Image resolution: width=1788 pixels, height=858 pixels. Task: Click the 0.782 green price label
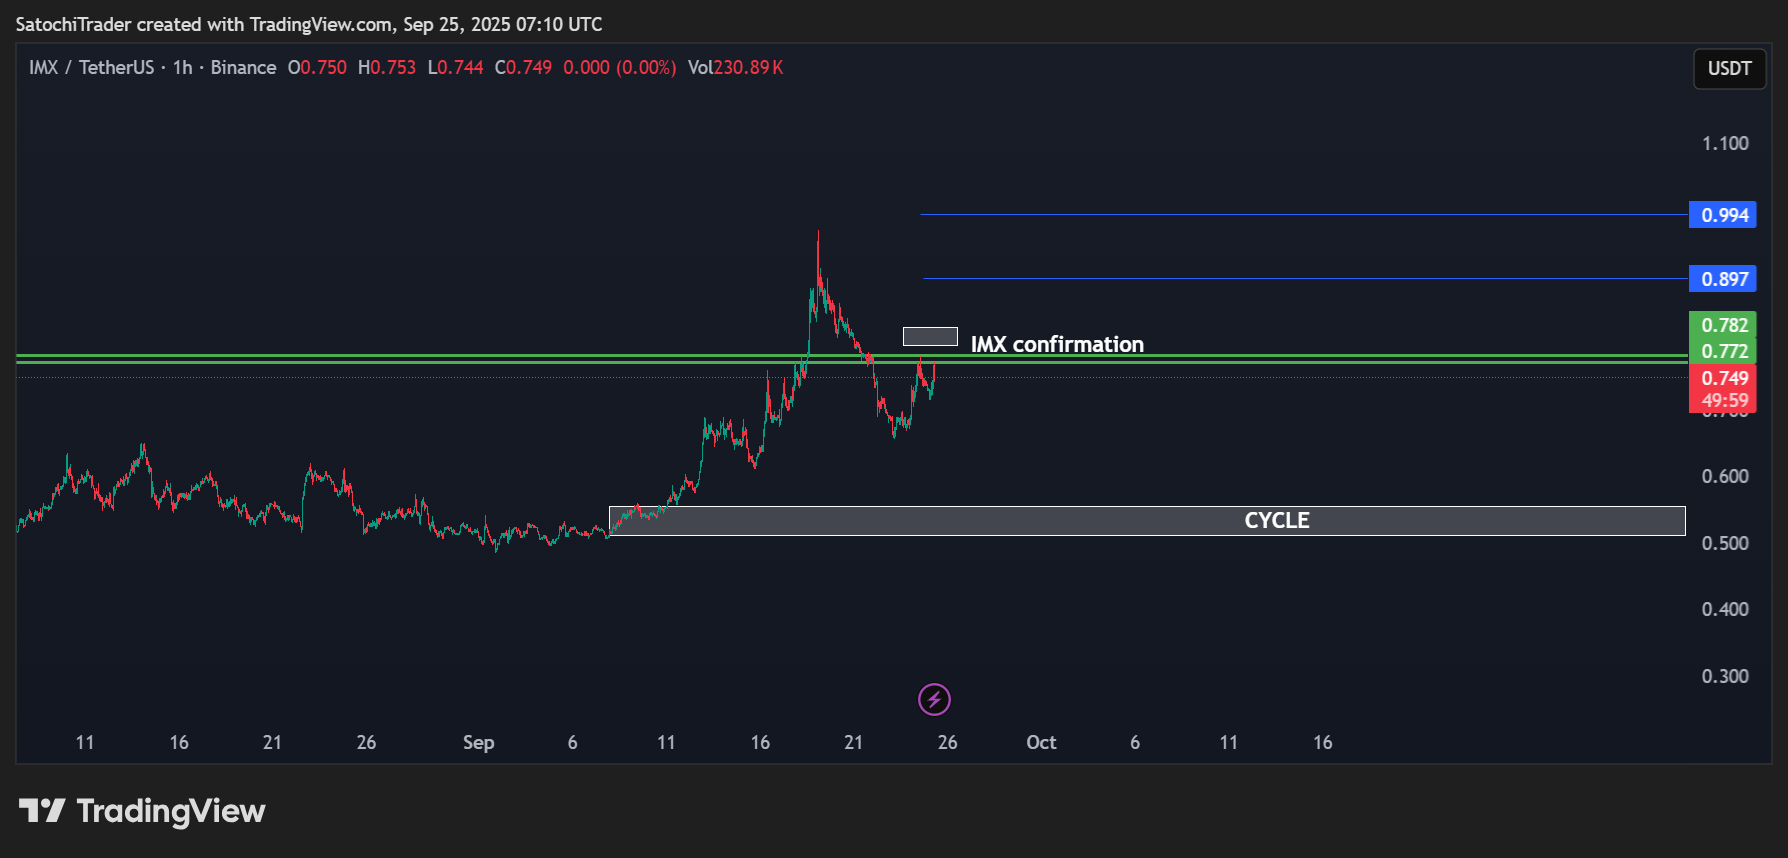(x=1722, y=325)
